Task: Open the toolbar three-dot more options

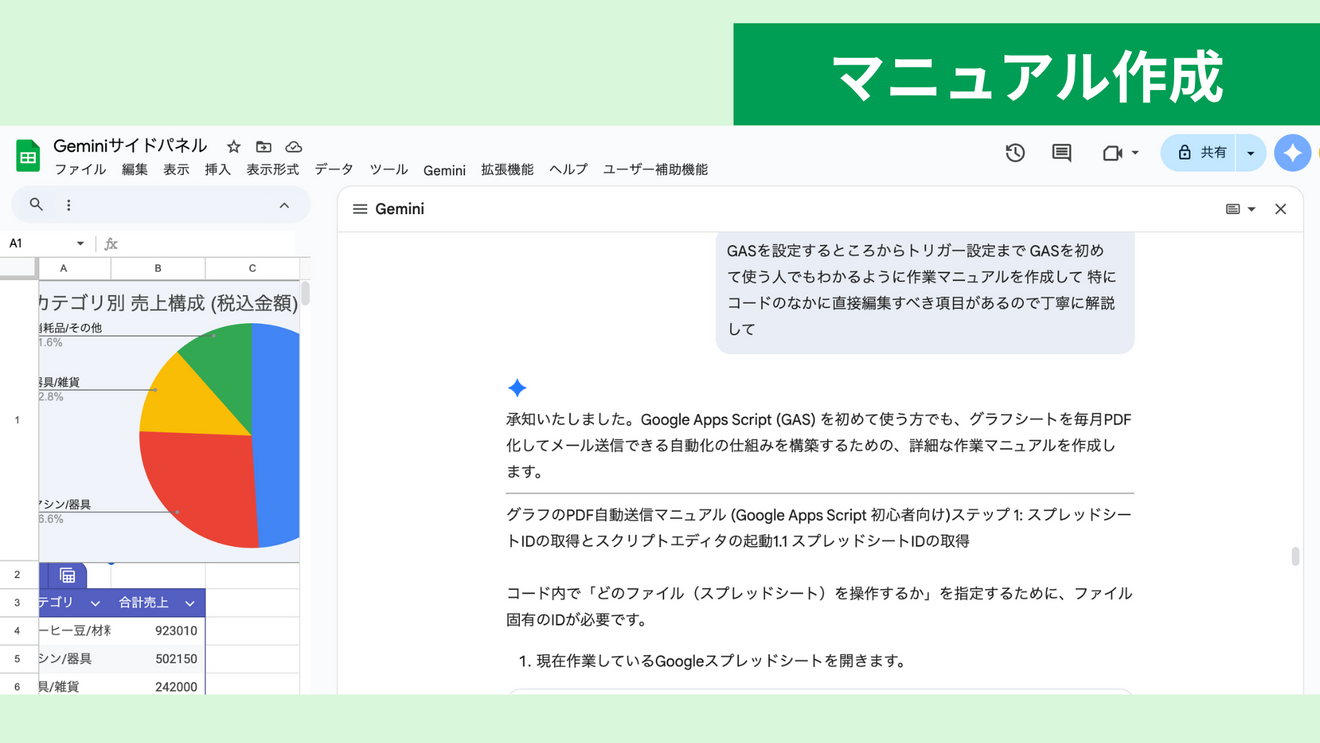Action: click(x=69, y=205)
